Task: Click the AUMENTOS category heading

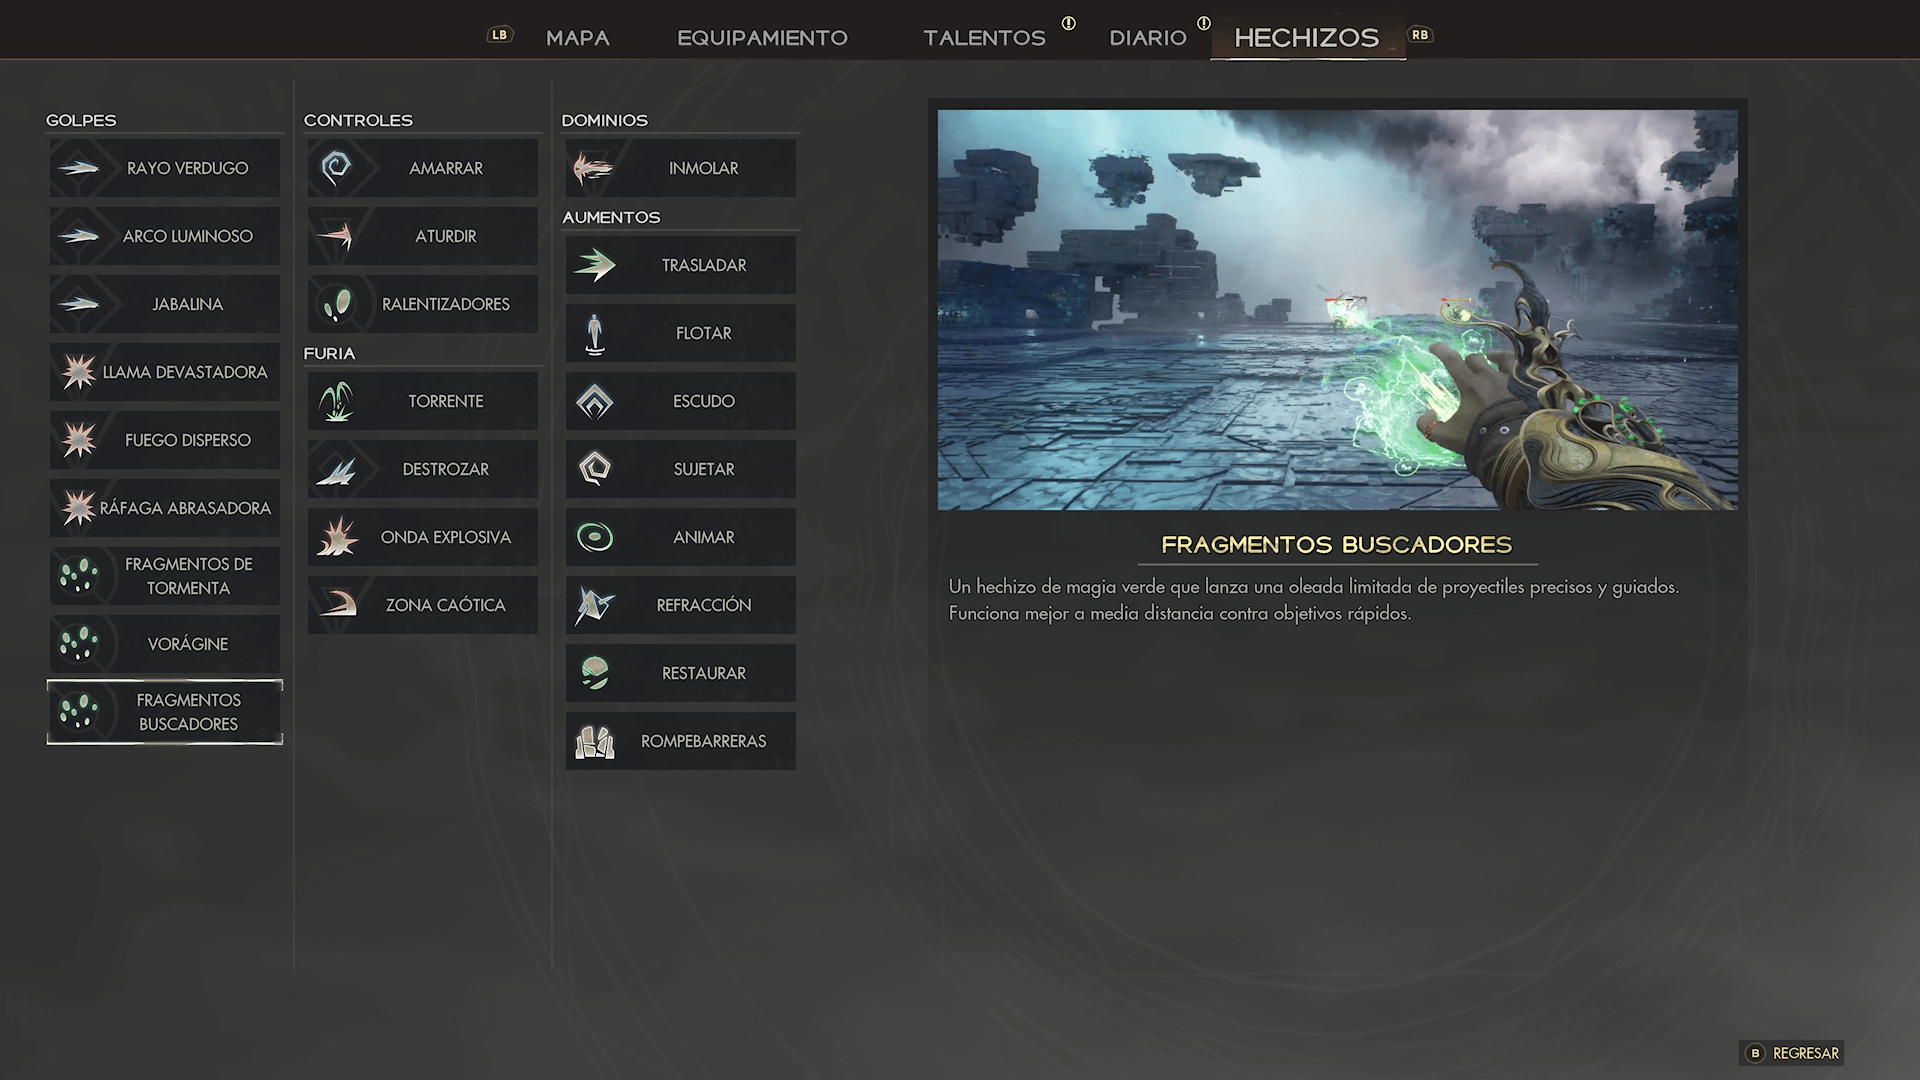Action: pos(611,217)
